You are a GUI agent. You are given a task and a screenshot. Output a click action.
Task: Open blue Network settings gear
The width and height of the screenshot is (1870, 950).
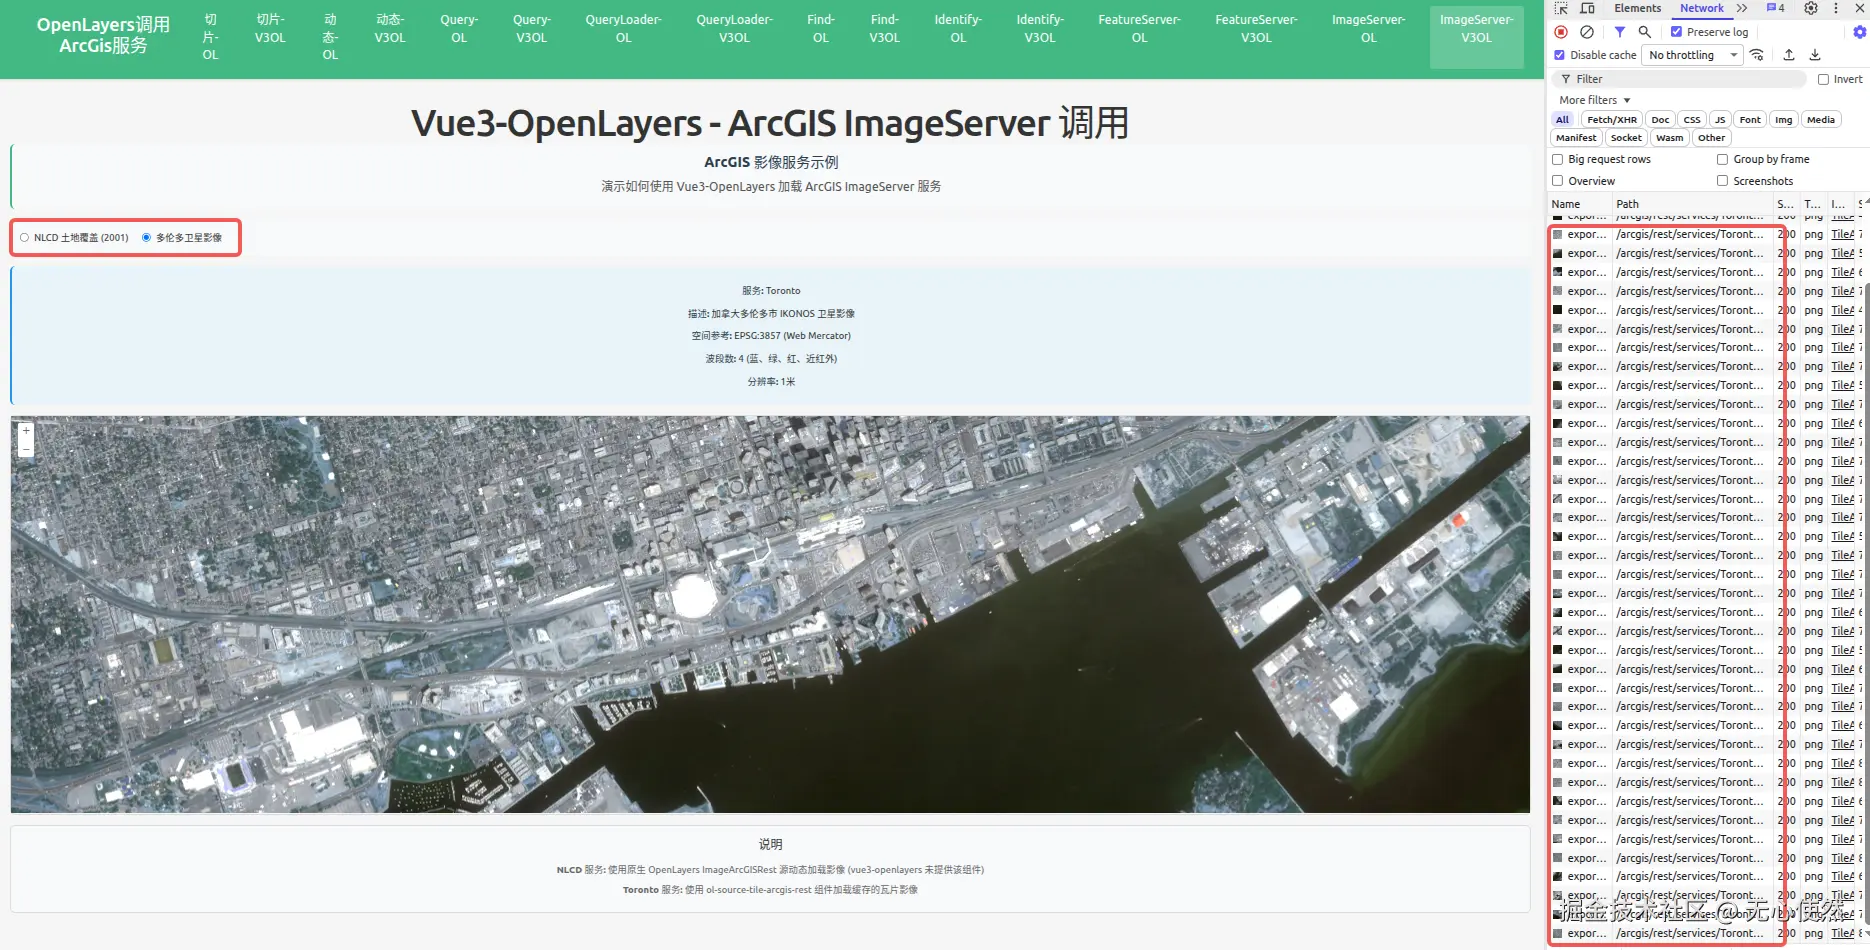1860,32
